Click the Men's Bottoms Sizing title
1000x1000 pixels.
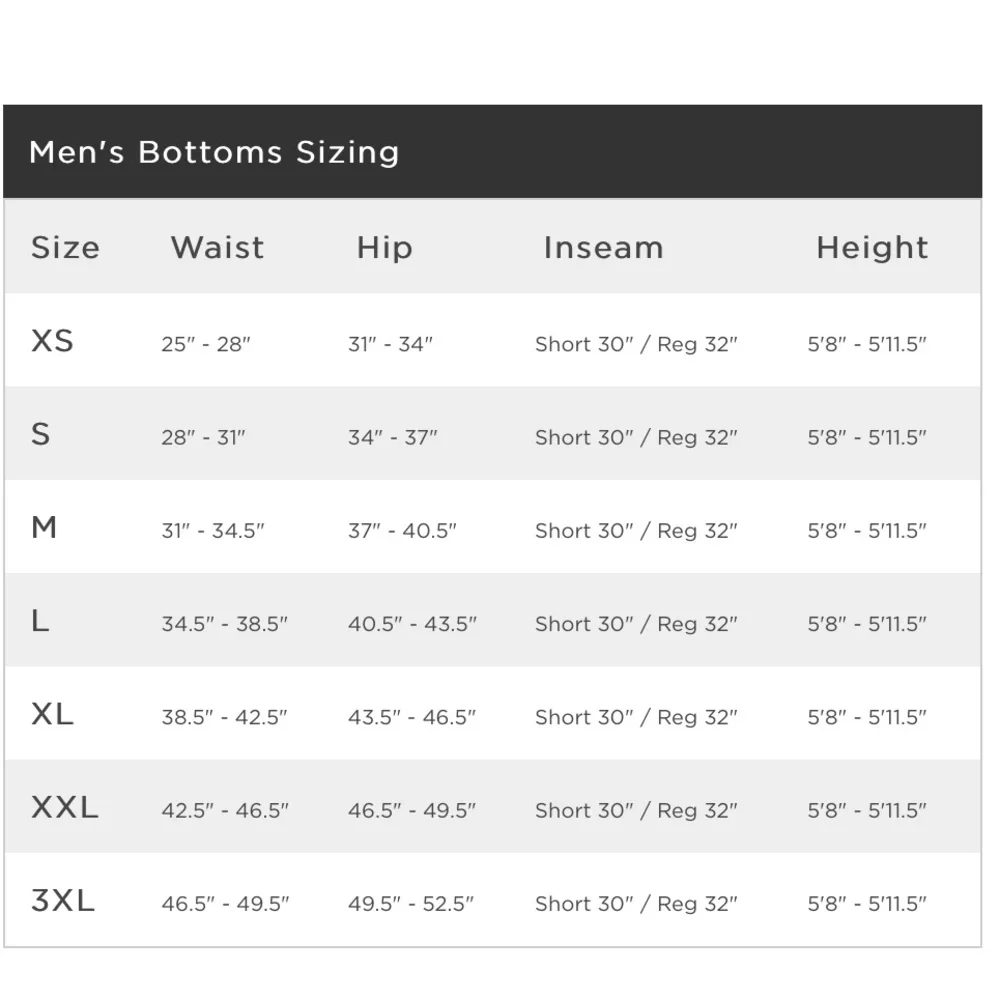point(214,152)
